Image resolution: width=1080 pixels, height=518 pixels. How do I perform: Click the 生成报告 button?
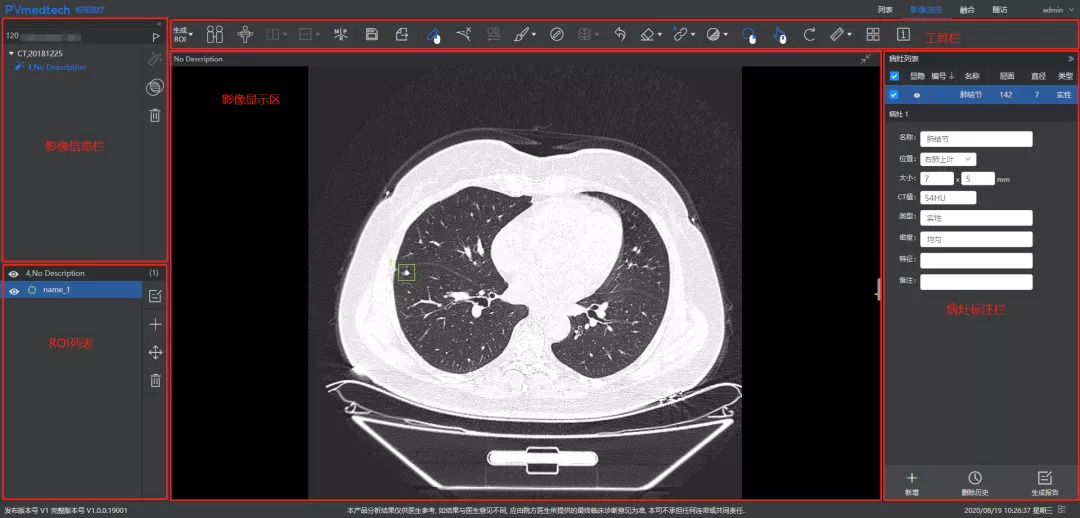[1045, 484]
